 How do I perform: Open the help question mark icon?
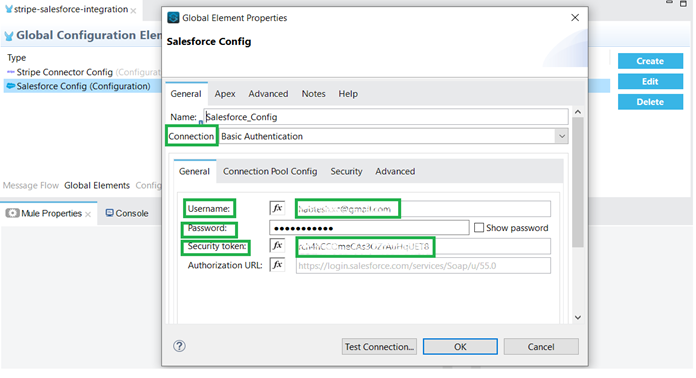coord(179,346)
